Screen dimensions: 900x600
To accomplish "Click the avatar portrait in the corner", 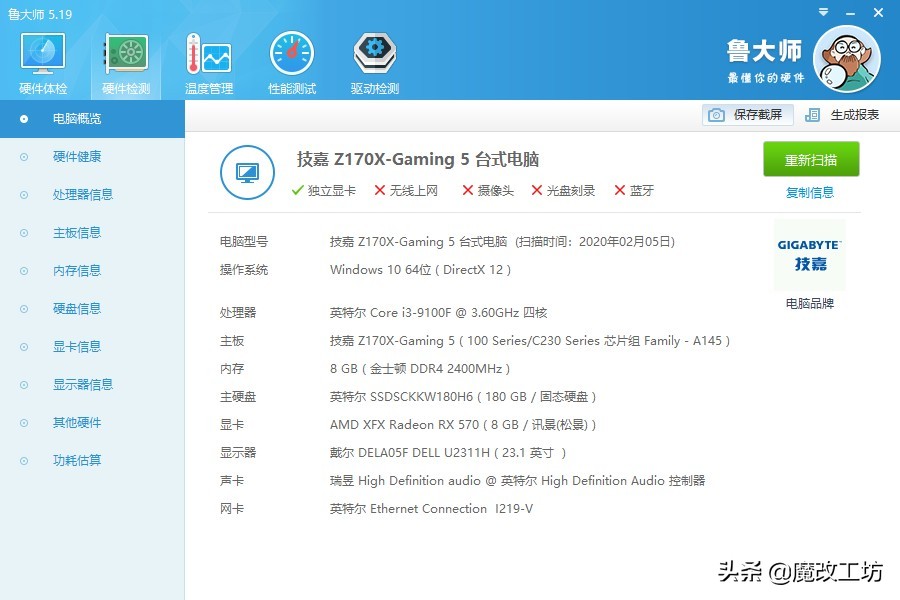I will pos(847,60).
